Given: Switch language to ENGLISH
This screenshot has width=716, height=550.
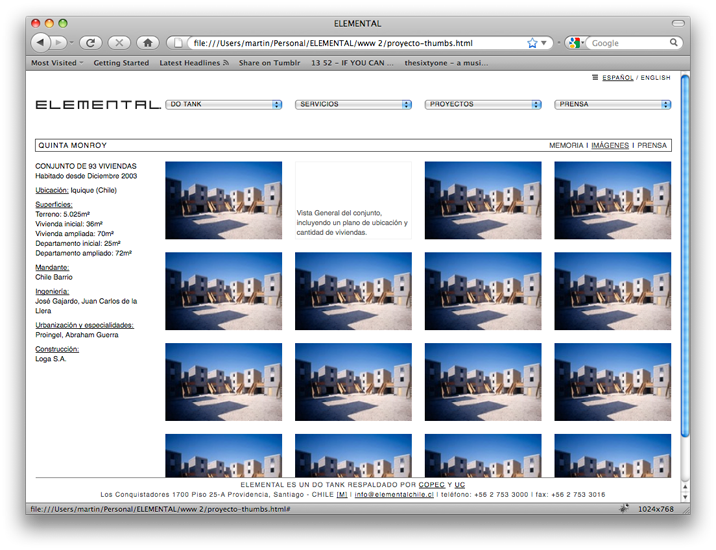Looking at the screenshot, I should (655, 78).
